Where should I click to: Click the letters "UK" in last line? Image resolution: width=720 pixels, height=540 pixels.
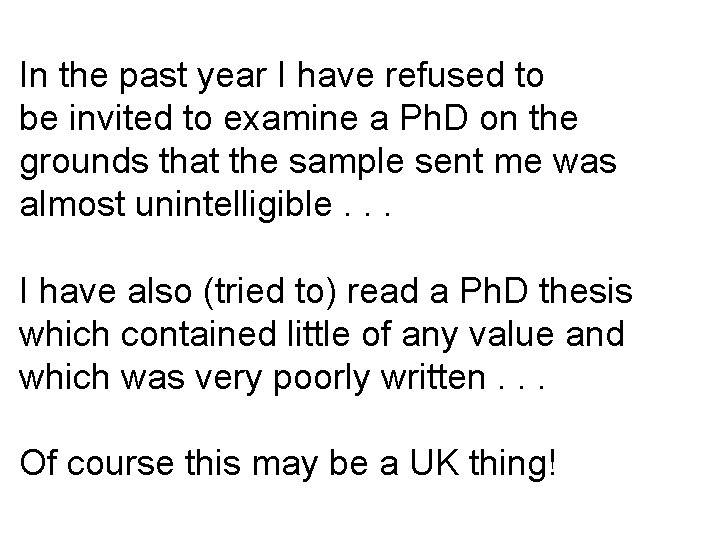tap(434, 462)
